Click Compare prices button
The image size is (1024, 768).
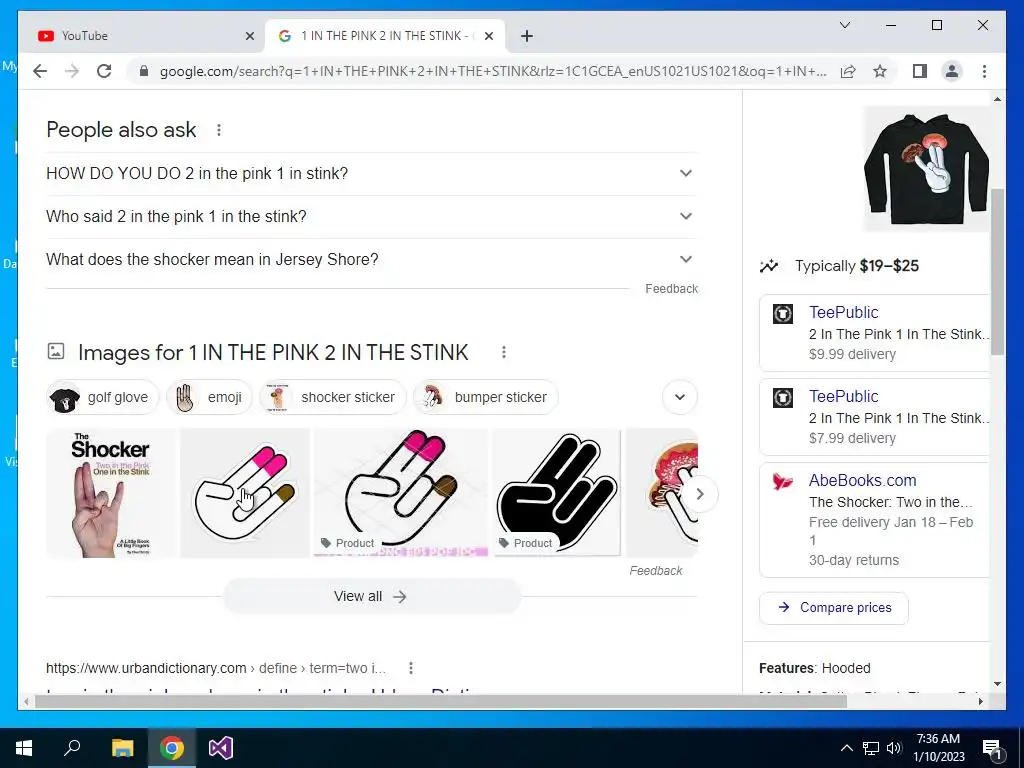tap(833, 608)
